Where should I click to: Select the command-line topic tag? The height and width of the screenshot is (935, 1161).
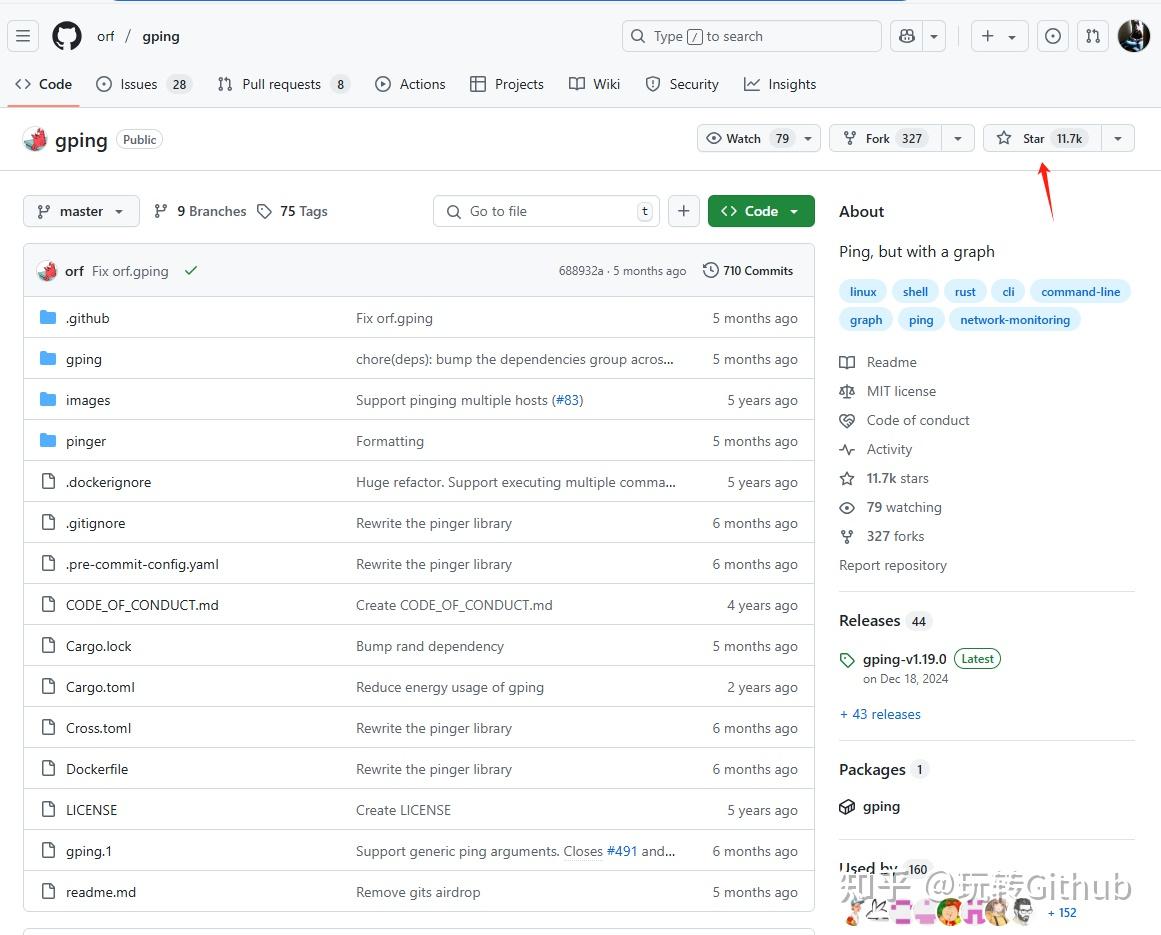tap(1080, 292)
